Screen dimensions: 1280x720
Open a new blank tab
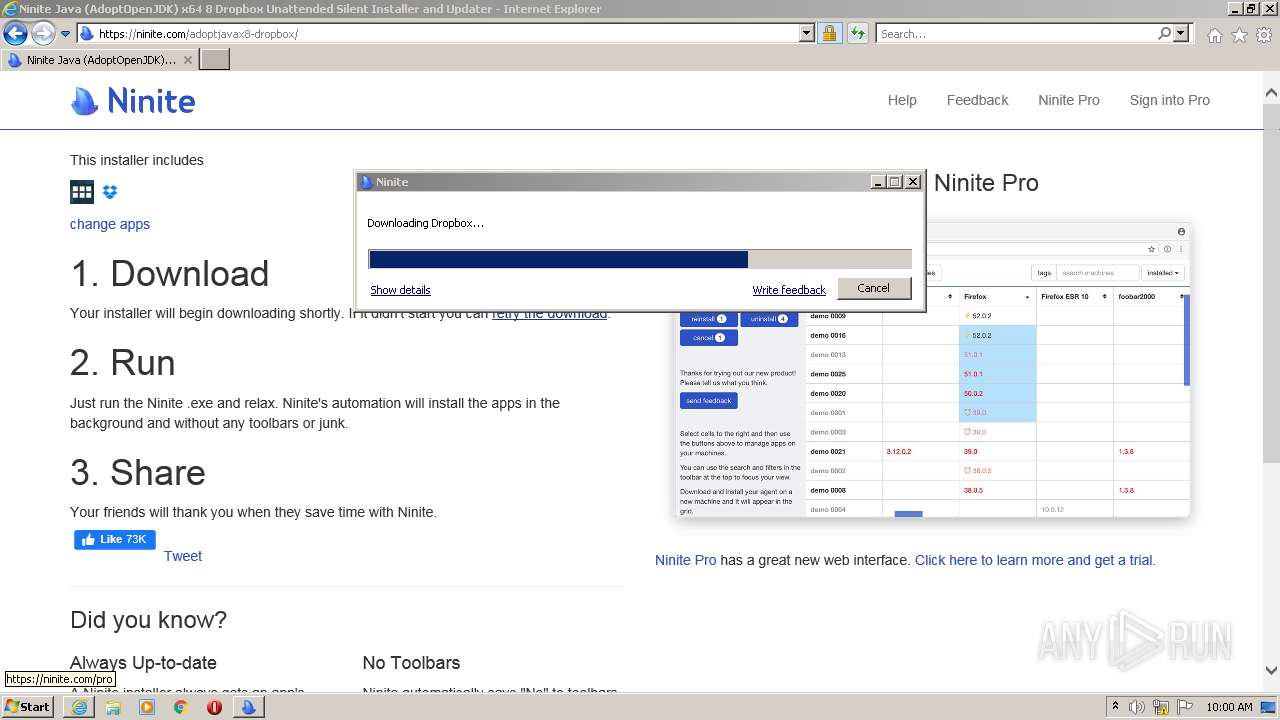(x=215, y=60)
